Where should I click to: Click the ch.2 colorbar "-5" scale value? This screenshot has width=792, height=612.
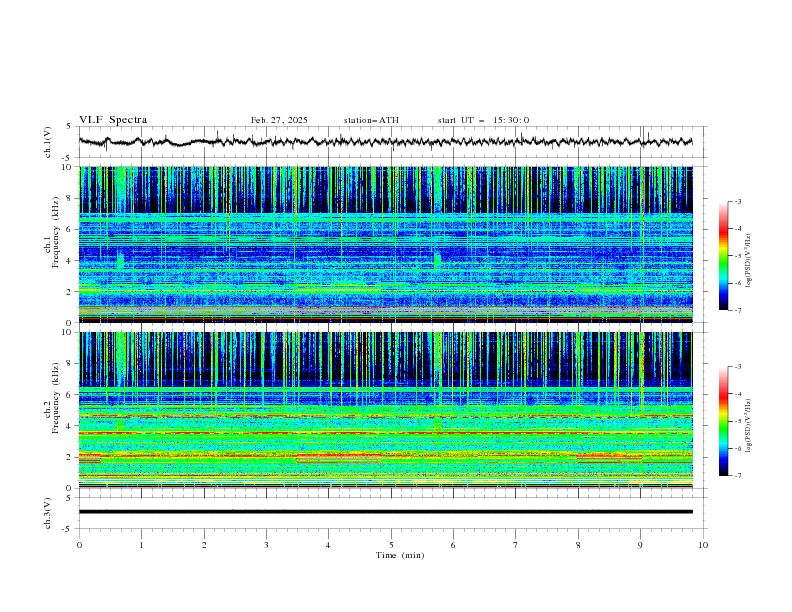pos(738,421)
